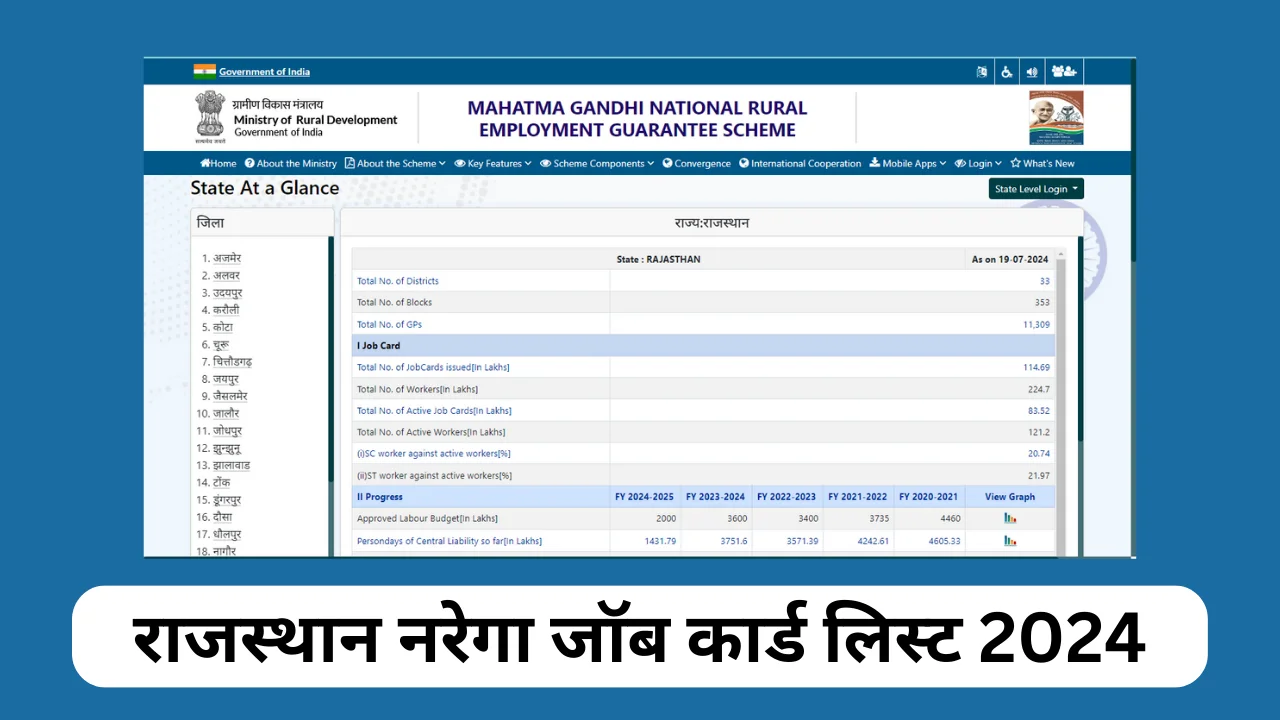Open Total No. of Active Job Cards link
The image size is (1280, 720).
click(x=434, y=411)
